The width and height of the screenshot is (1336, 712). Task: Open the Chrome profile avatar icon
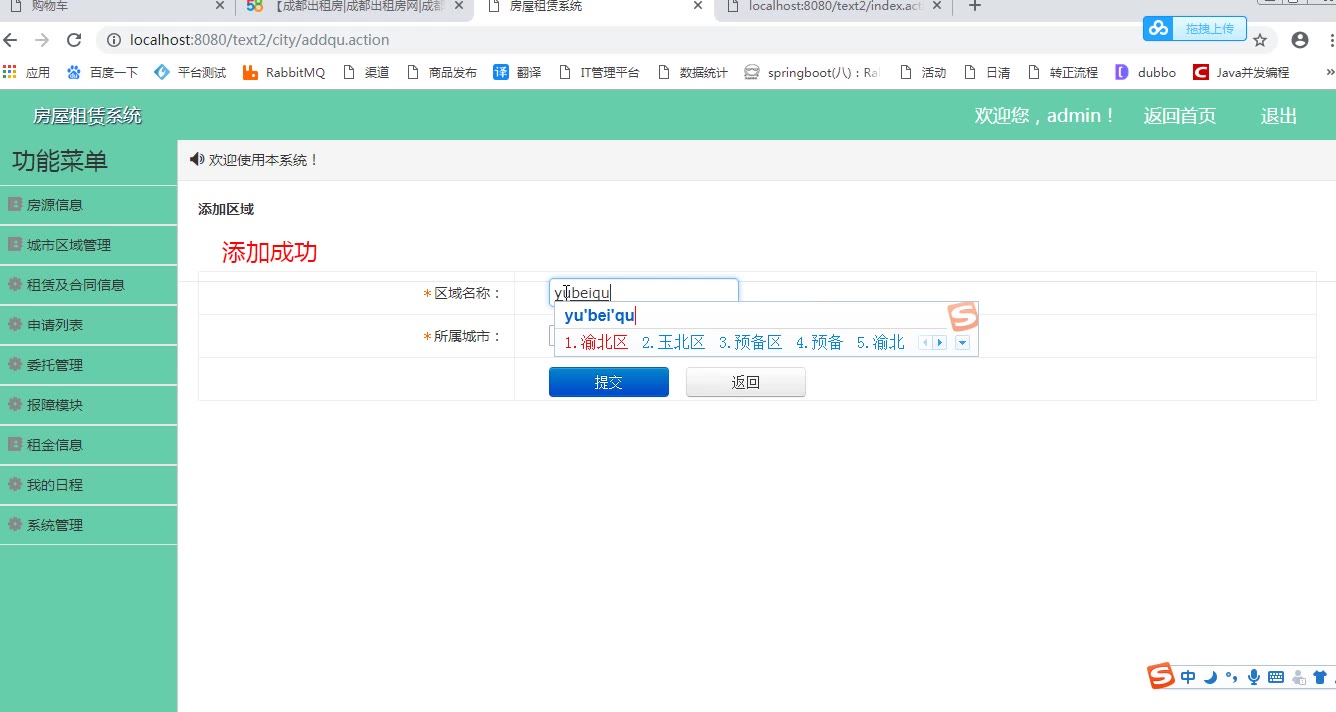[1300, 40]
